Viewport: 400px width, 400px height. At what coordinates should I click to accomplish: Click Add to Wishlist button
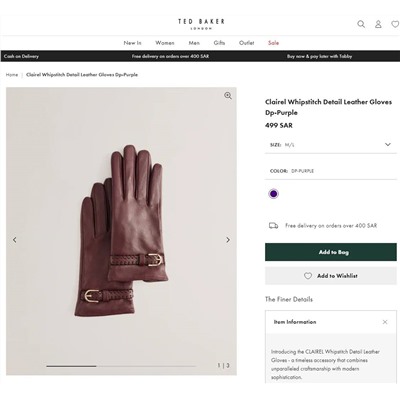tap(331, 276)
